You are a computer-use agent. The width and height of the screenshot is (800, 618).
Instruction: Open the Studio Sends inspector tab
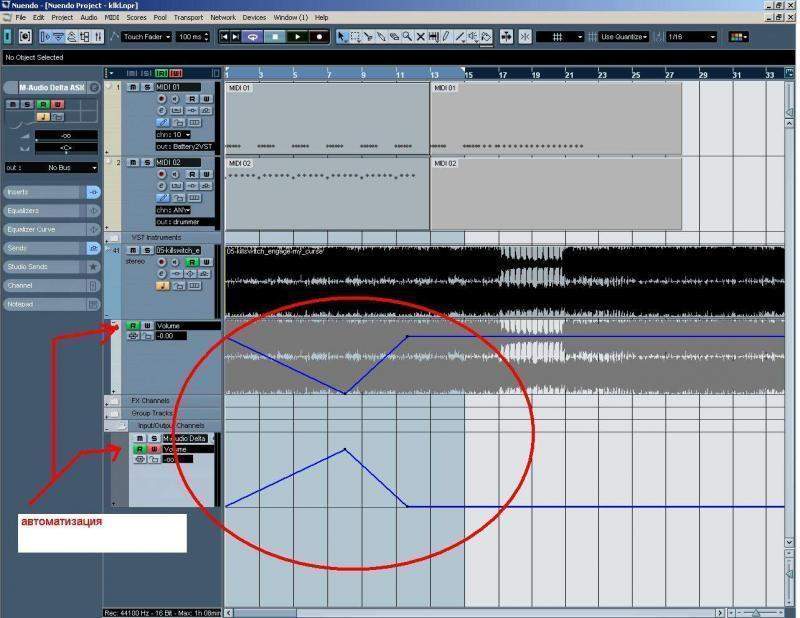pos(52,267)
